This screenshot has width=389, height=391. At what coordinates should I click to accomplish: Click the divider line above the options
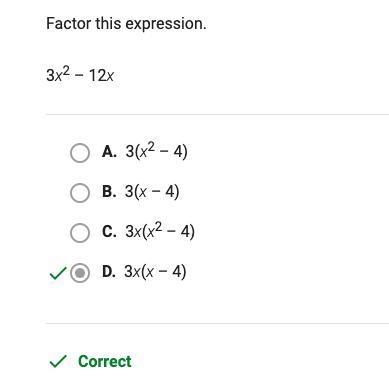(217, 114)
